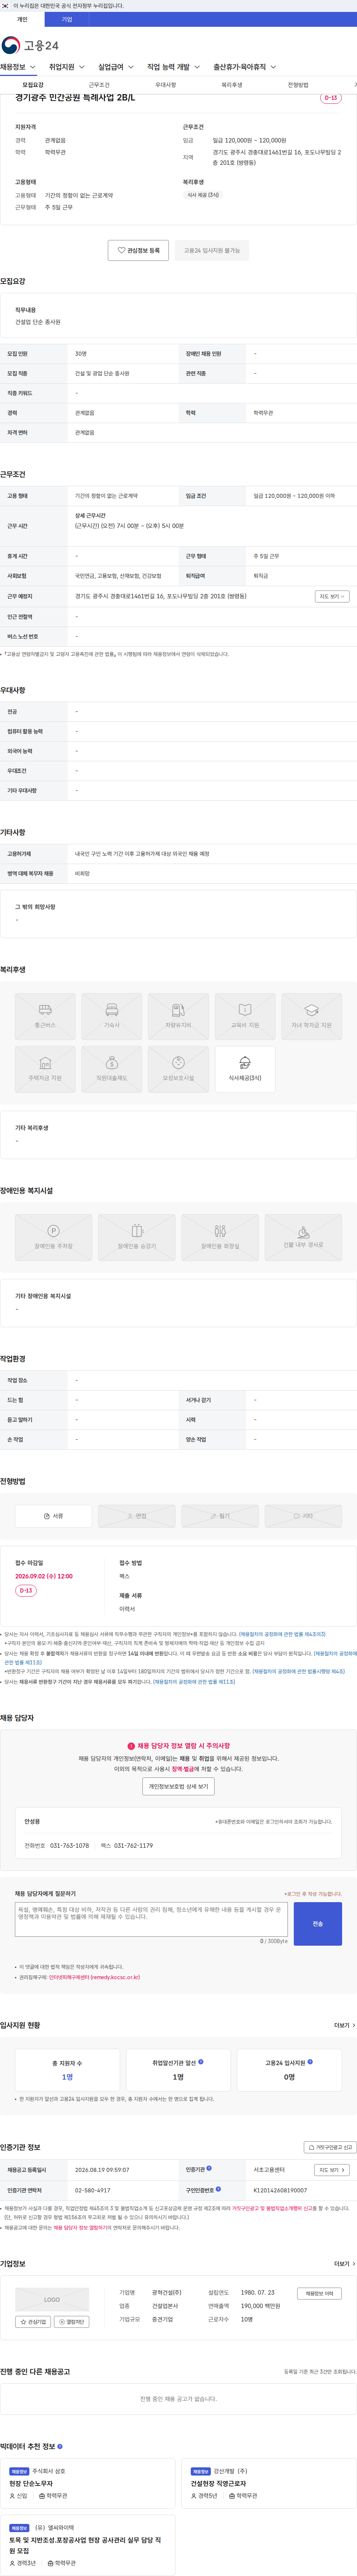Open 지도 보기 for 서초고용센터

click(332, 2170)
